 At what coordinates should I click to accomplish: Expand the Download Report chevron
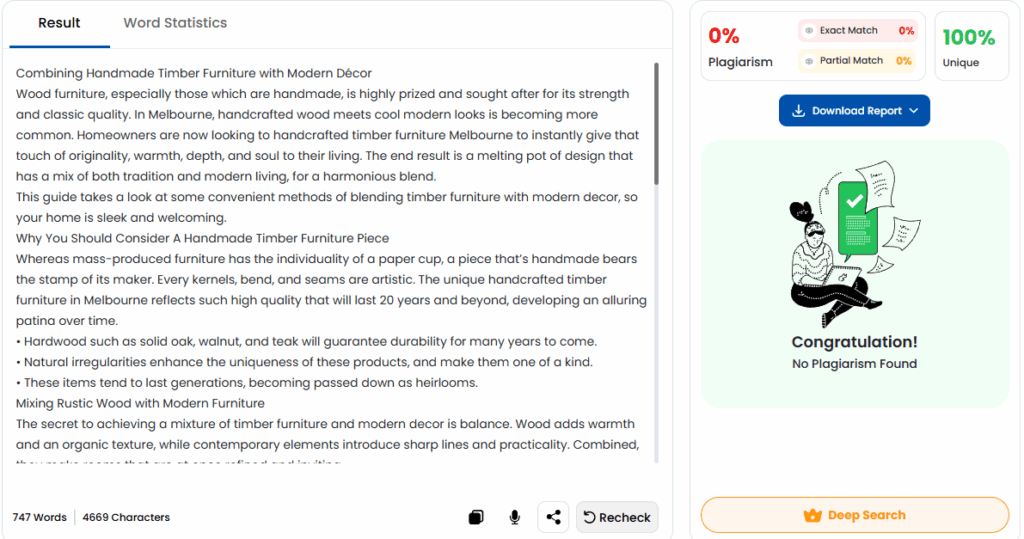pos(914,111)
